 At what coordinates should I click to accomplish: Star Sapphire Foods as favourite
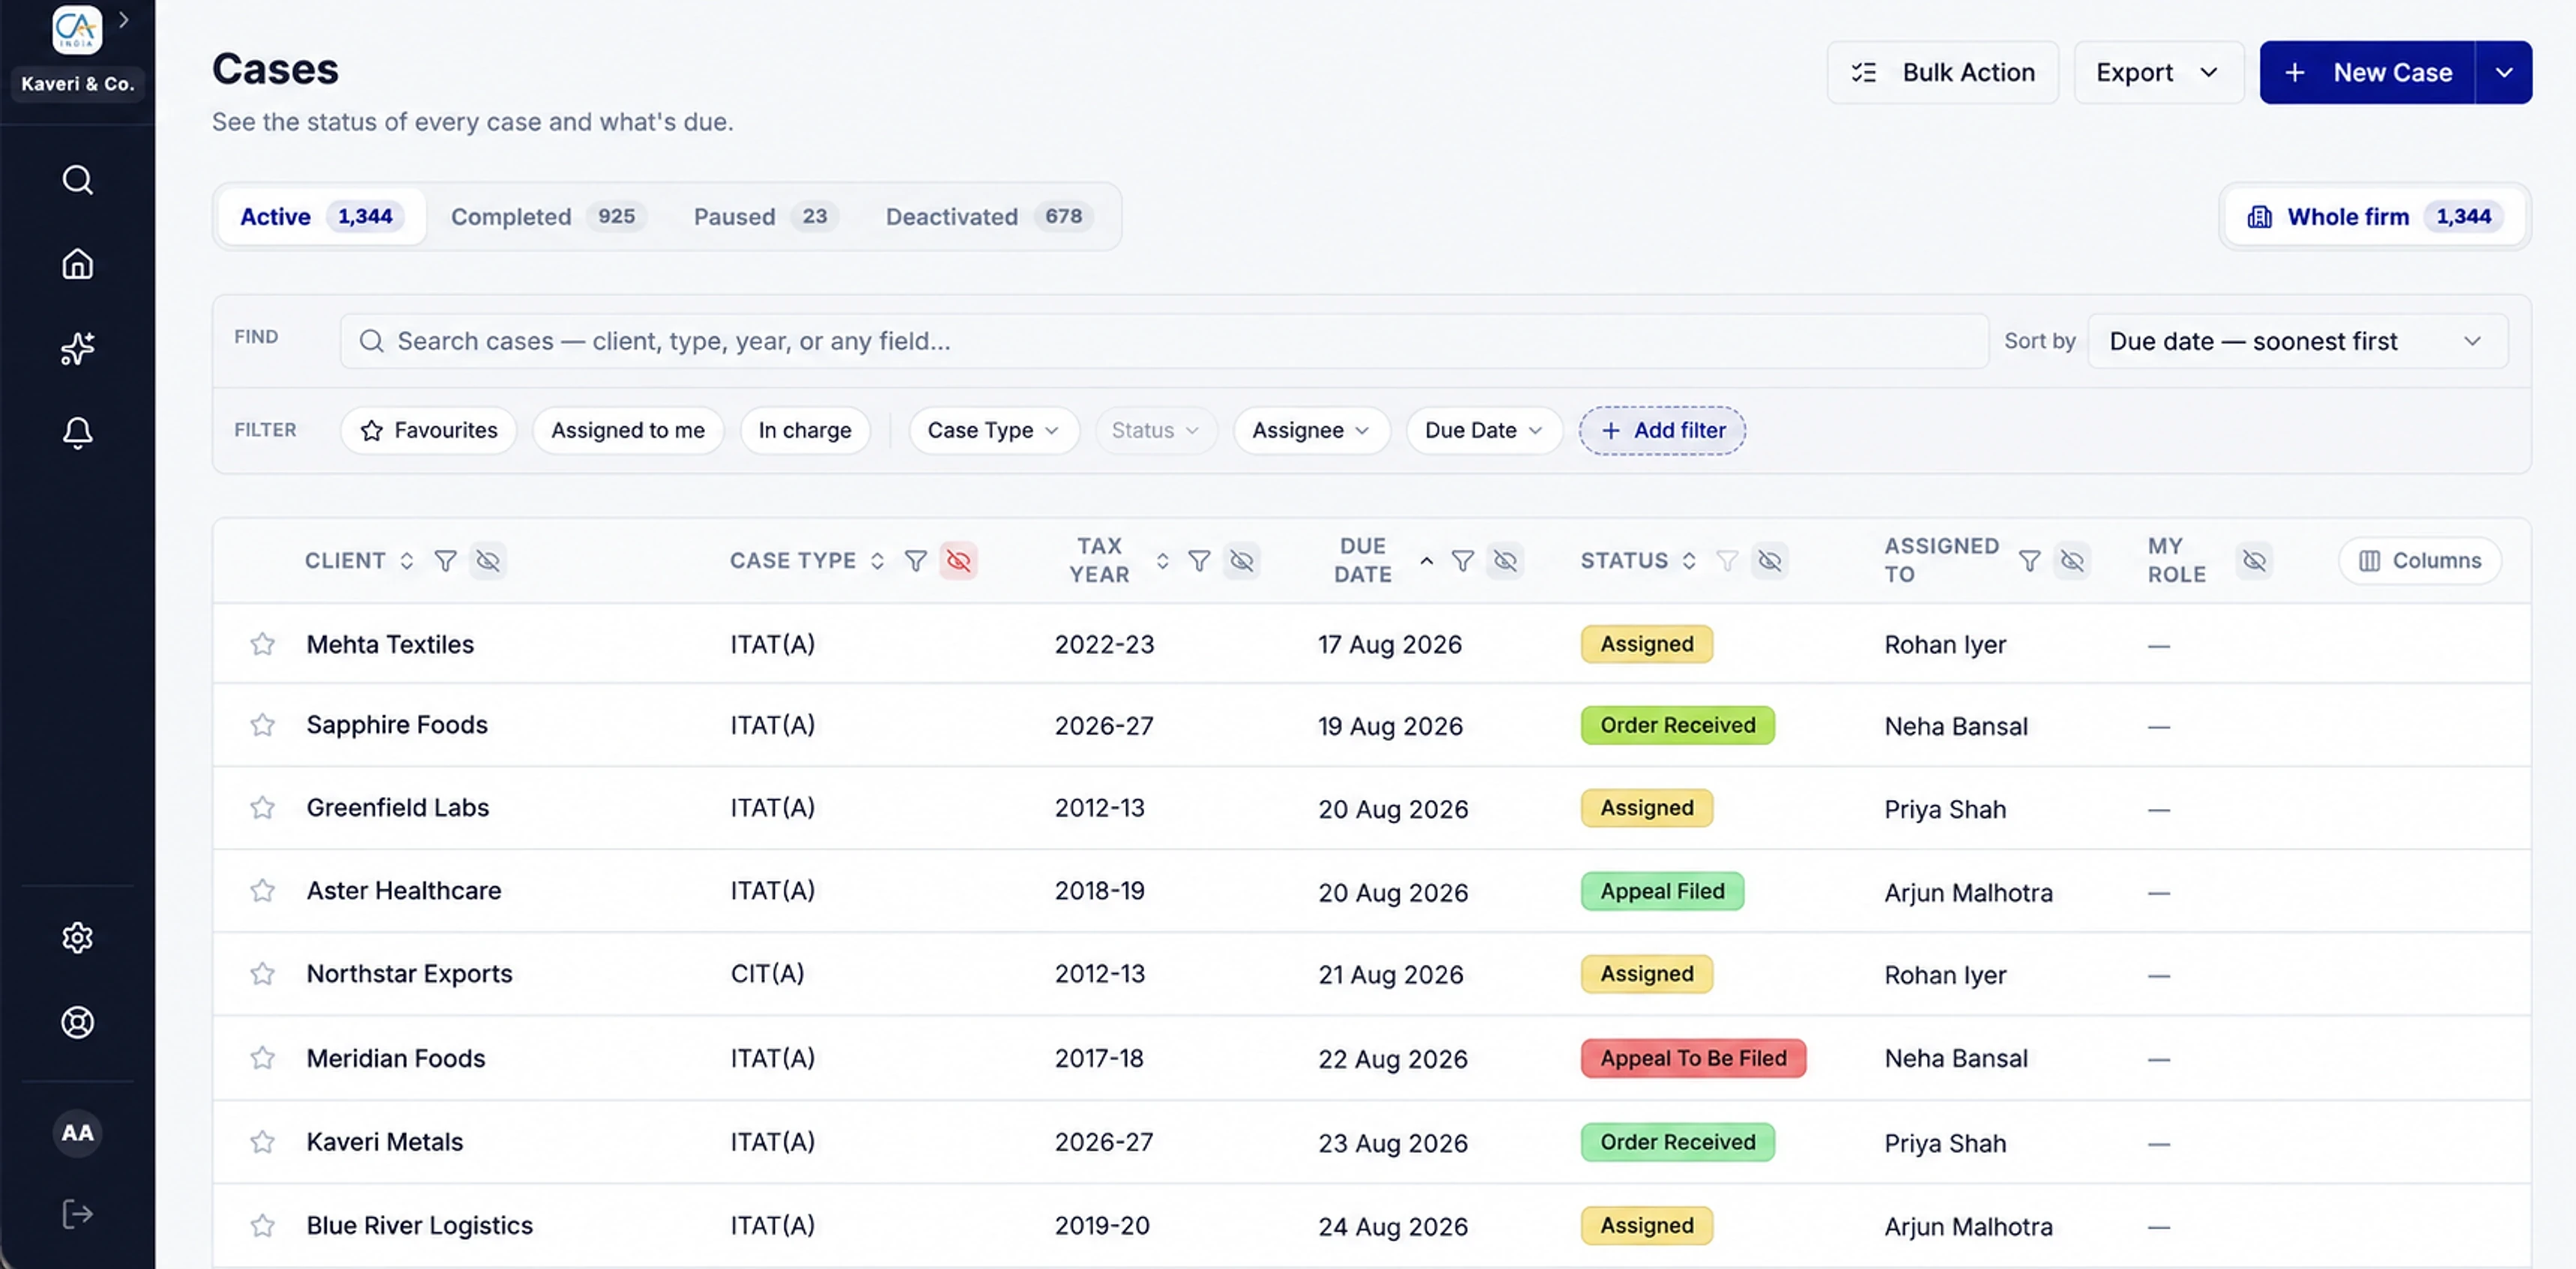coord(262,725)
